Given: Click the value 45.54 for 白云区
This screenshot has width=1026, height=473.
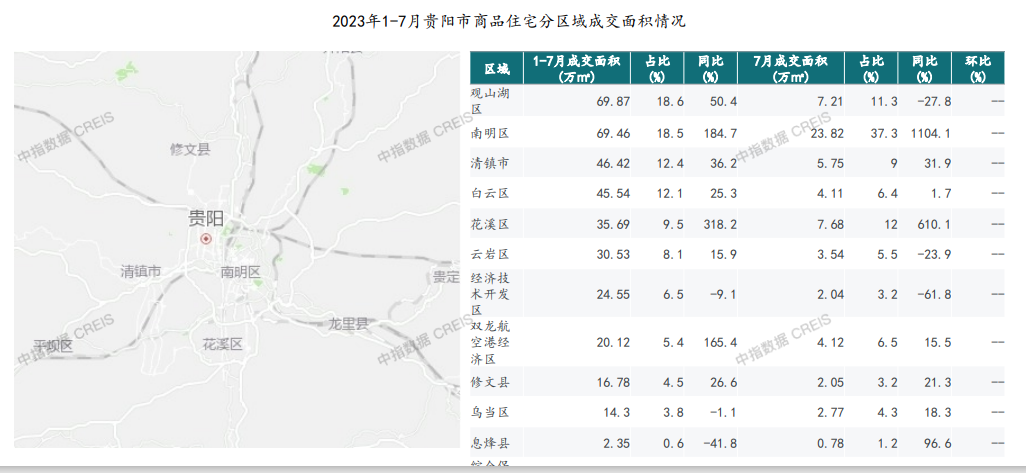Looking at the screenshot, I should (x=614, y=193).
